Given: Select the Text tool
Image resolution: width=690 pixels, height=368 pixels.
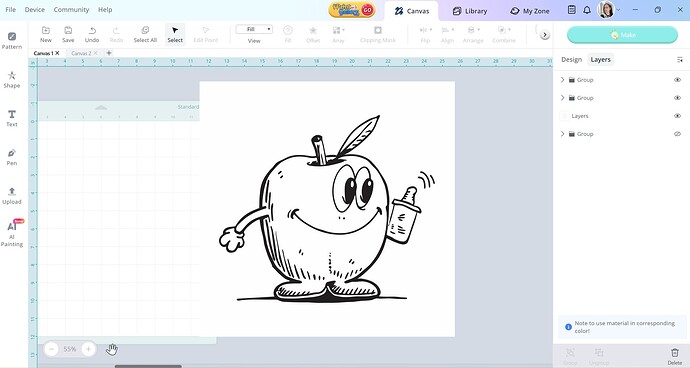Looking at the screenshot, I should pyautogui.click(x=12, y=118).
